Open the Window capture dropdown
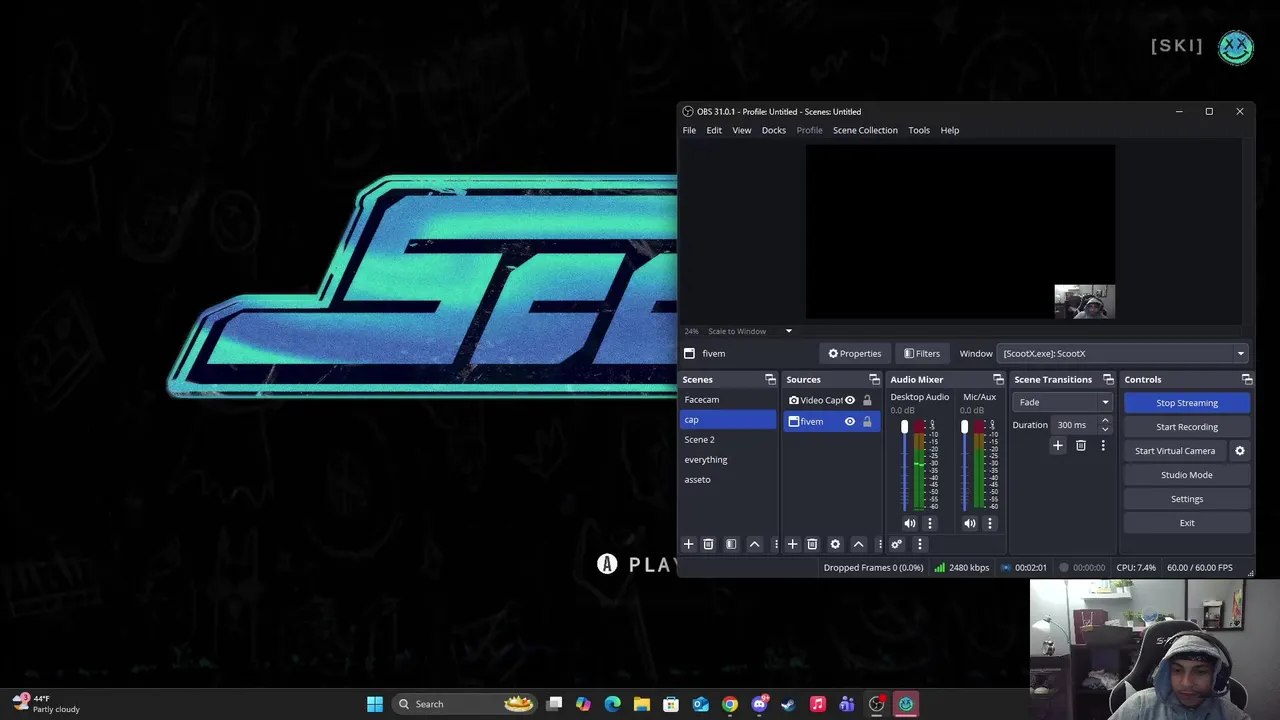The height and width of the screenshot is (720, 1280). pyautogui.click(x=1123, y=353)
